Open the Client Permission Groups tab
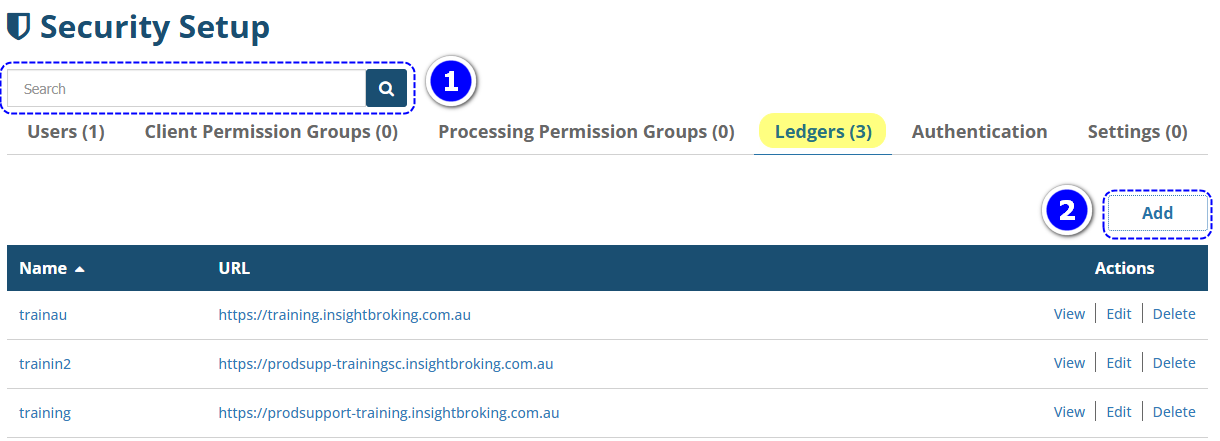 271,132
